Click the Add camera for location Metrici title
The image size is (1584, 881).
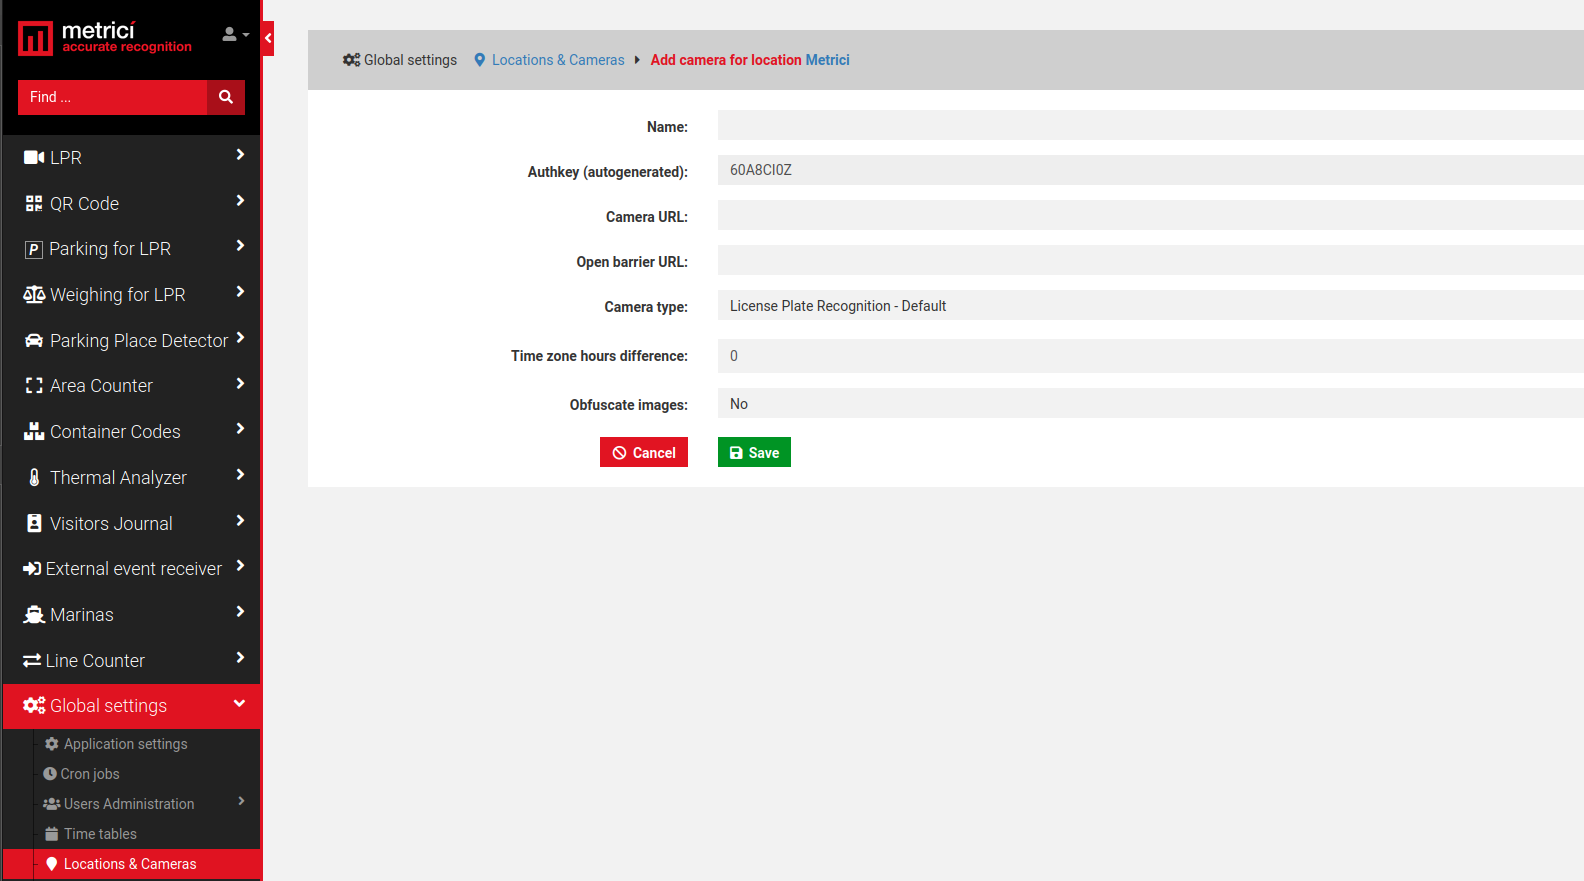pos(750,60)
